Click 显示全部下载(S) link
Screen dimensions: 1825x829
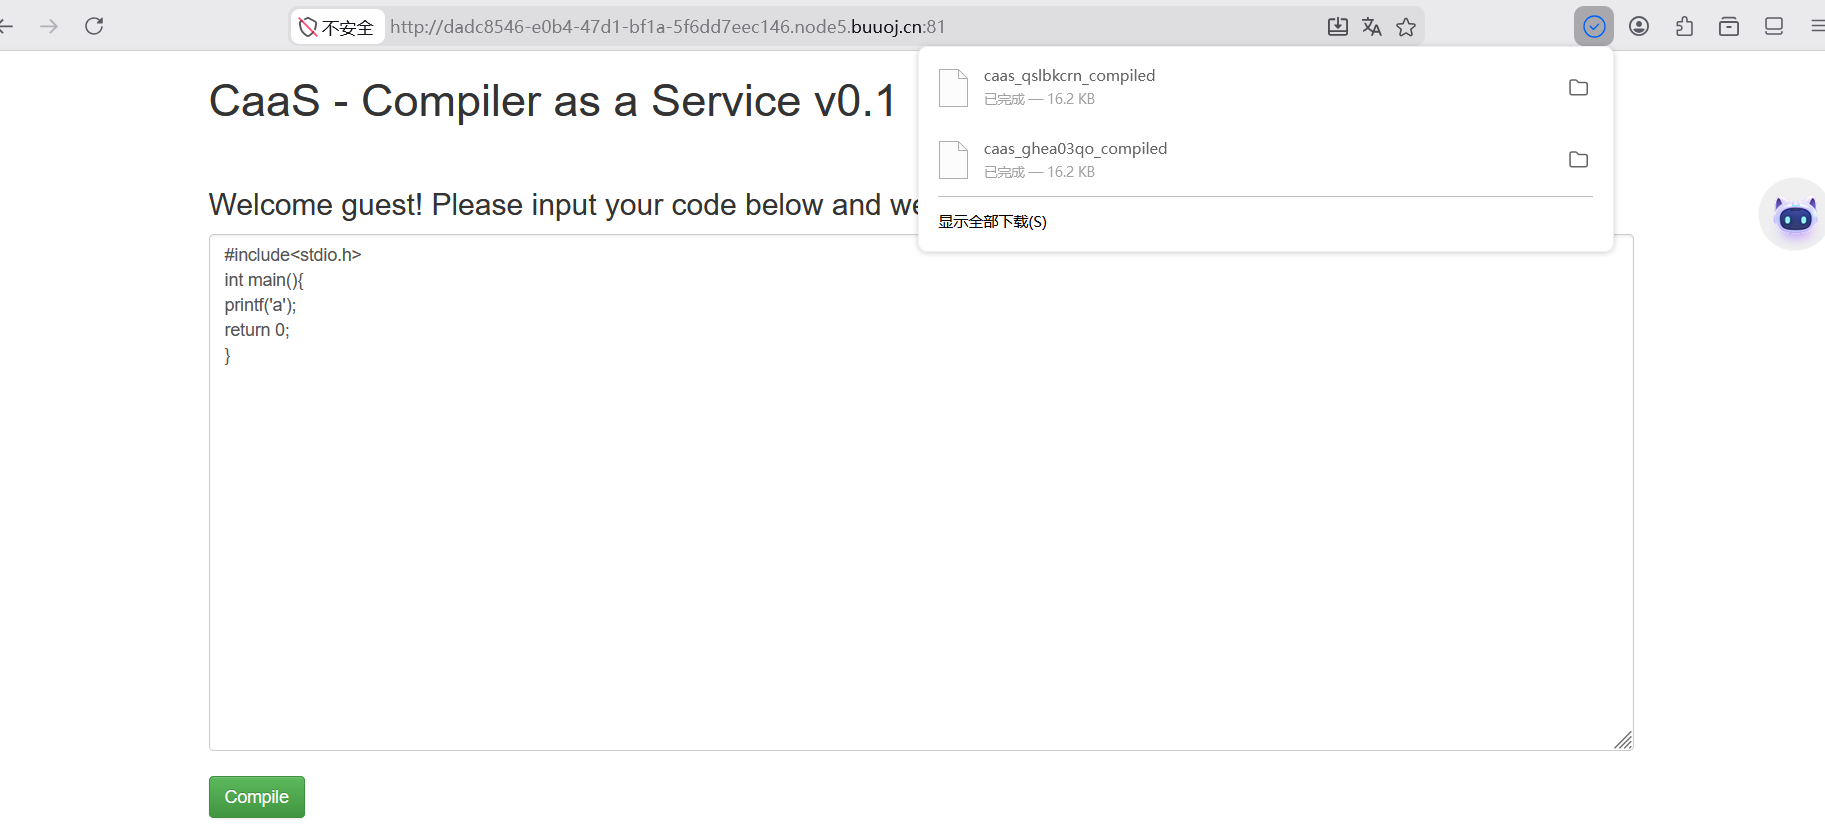[x=992, y=222]
